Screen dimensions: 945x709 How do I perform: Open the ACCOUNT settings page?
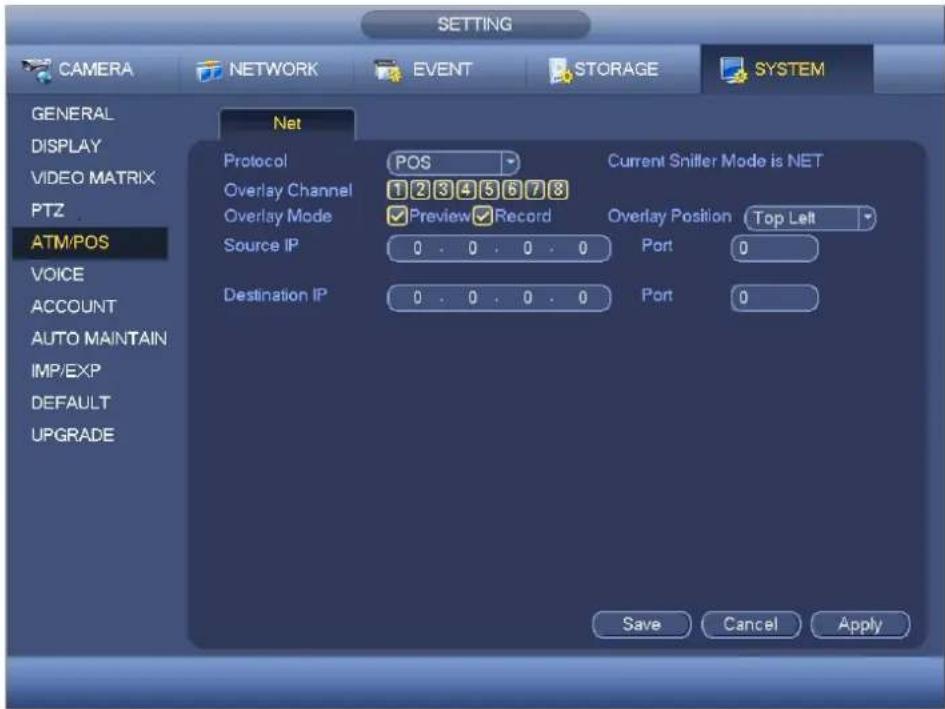(x=74, y=306)
